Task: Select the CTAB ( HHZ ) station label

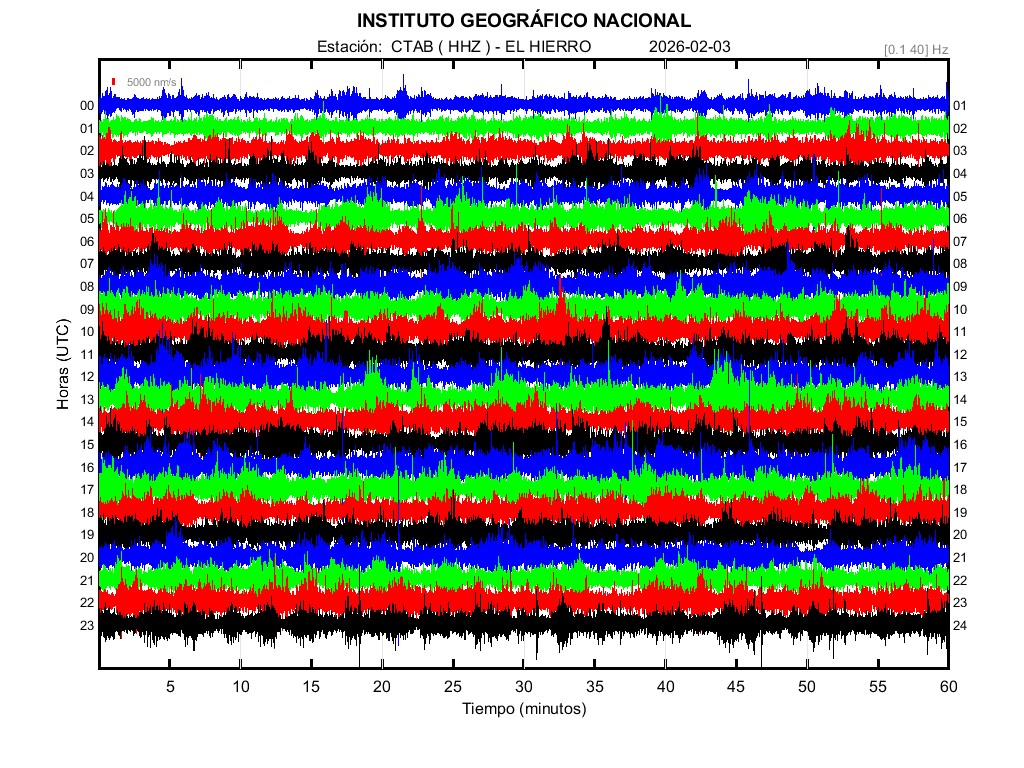Action: [x=438, y=47]
